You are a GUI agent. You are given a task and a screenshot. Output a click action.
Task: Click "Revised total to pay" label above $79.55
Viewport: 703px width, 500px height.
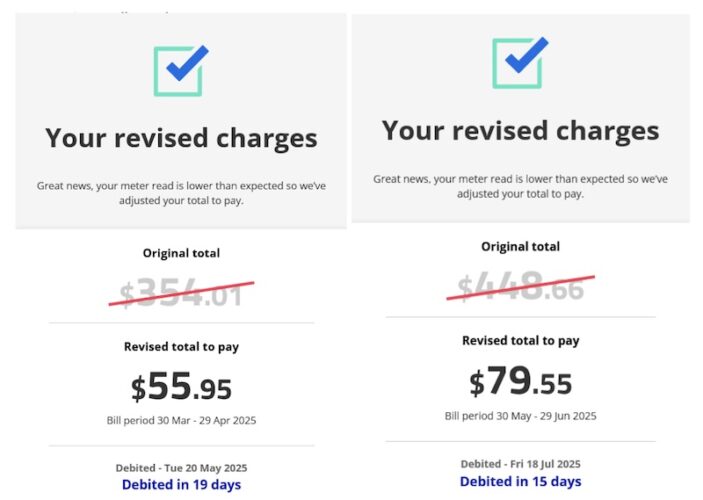(x=520, y=341)
